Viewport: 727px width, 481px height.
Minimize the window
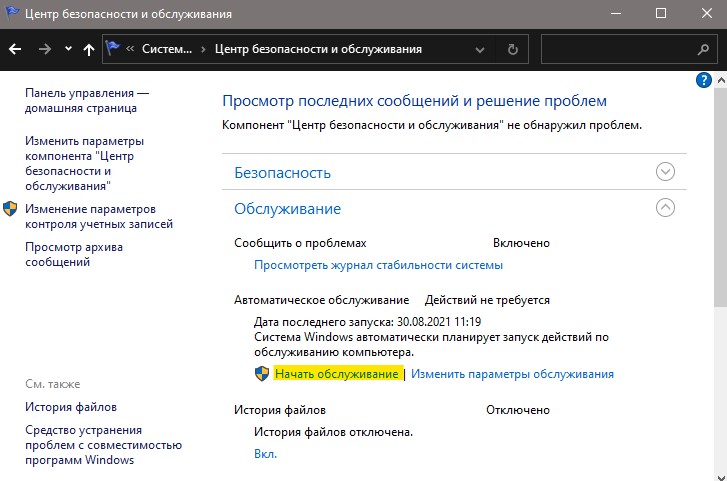pyautogui.click(x=616, y=13)
